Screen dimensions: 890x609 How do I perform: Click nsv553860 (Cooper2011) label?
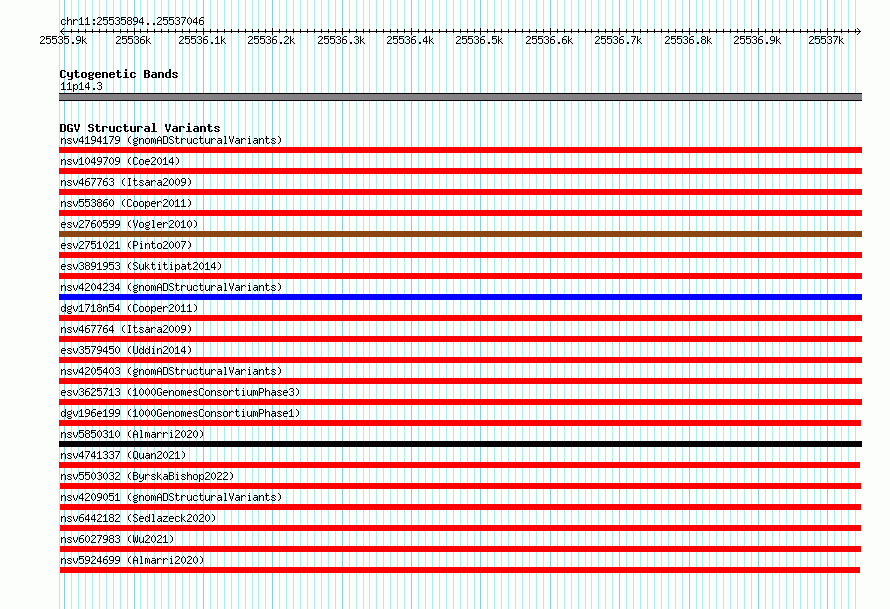point(126,203)
